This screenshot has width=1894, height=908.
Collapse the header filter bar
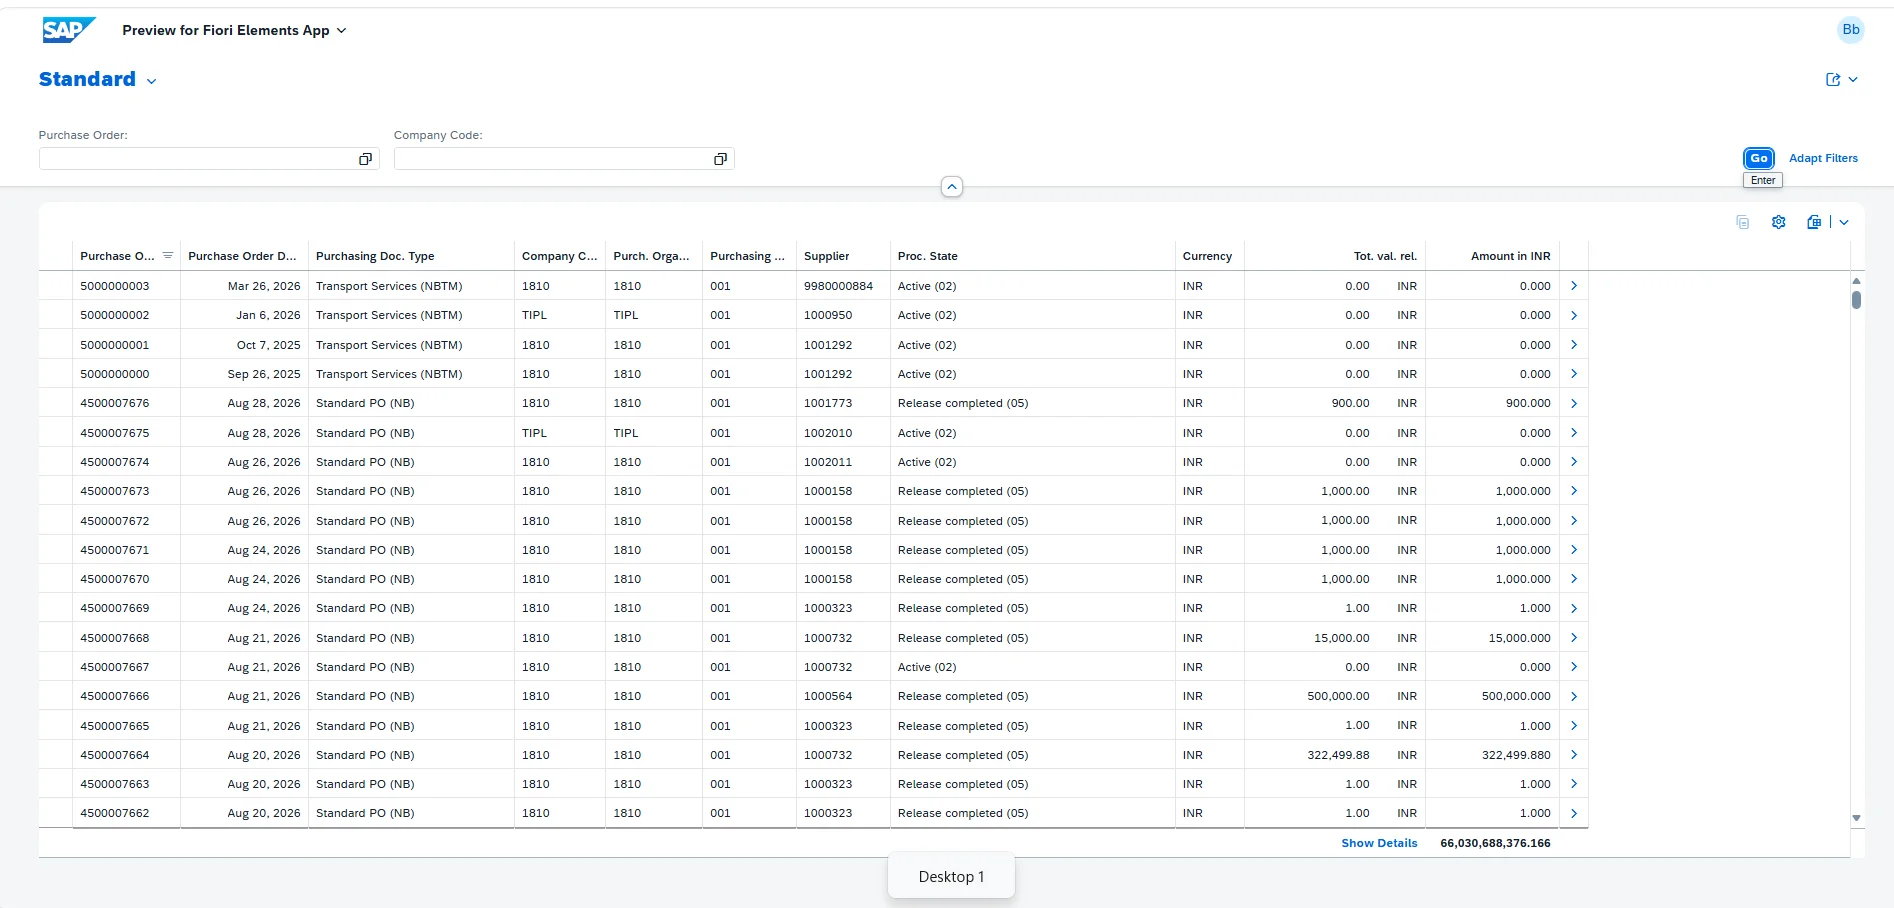(x=952, y=187)
